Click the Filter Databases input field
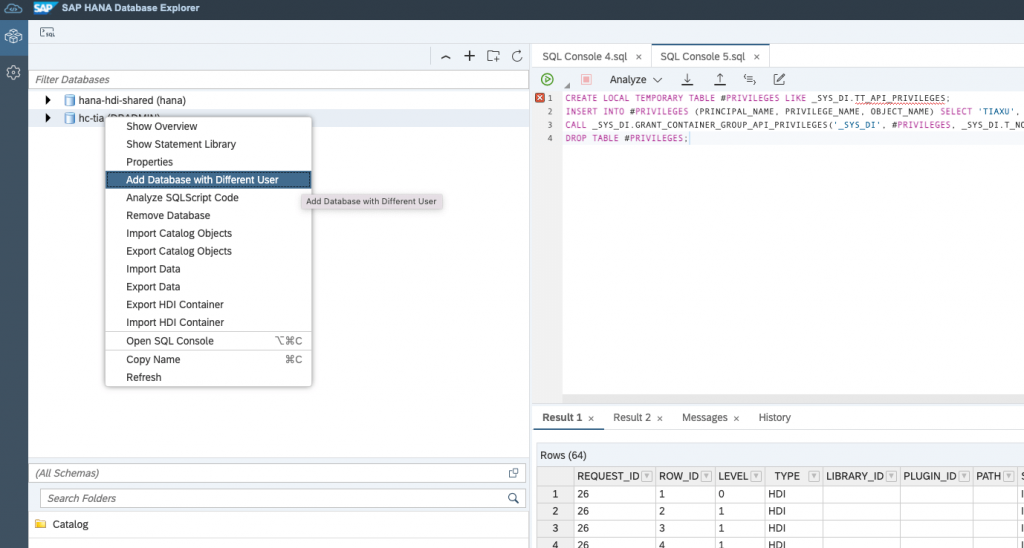The width and height of the screenshot is (1024, 548). pos(279,80)
